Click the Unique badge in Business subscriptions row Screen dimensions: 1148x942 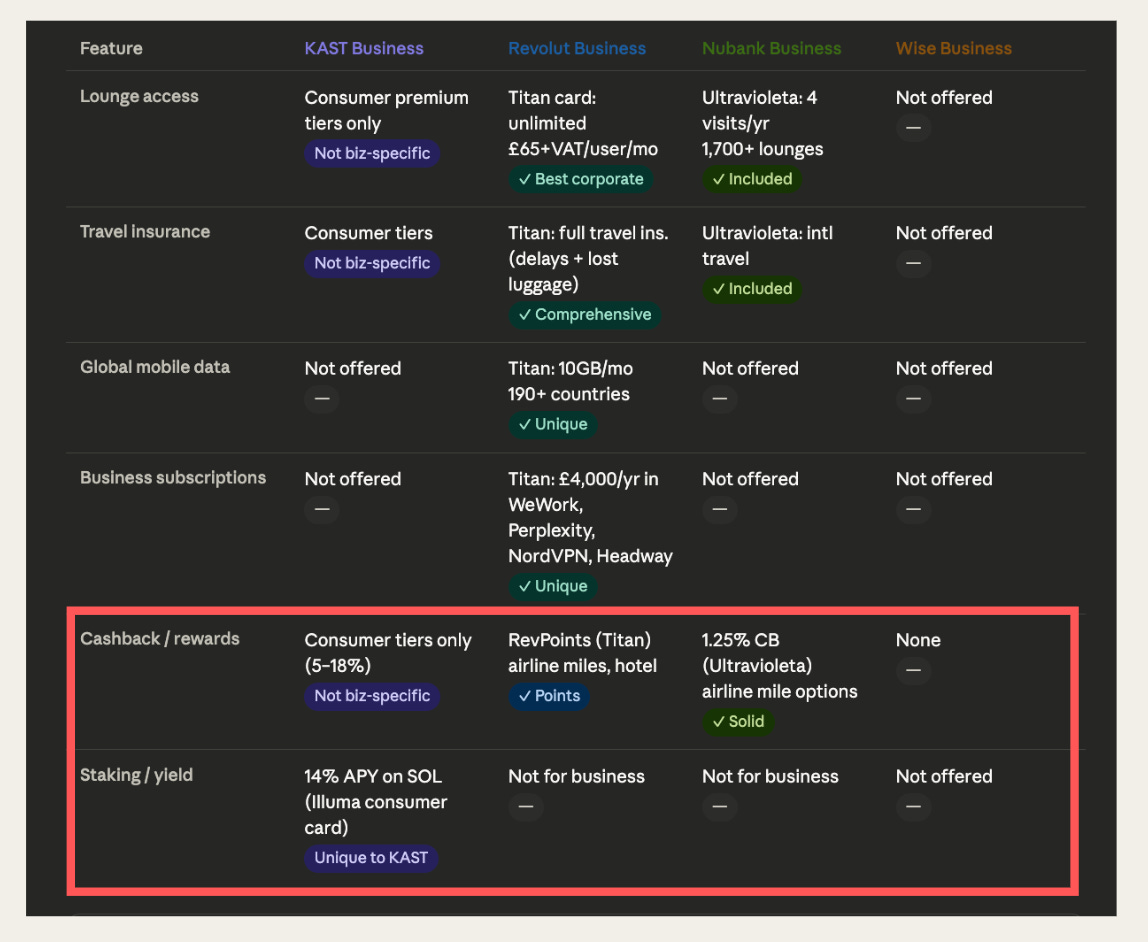(553, 586)
